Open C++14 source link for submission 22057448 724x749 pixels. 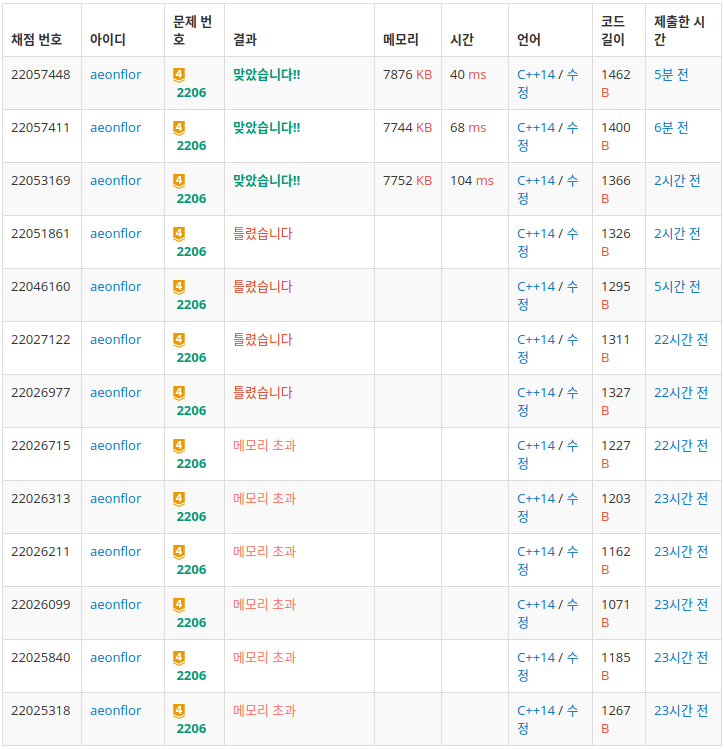[536, 75]
